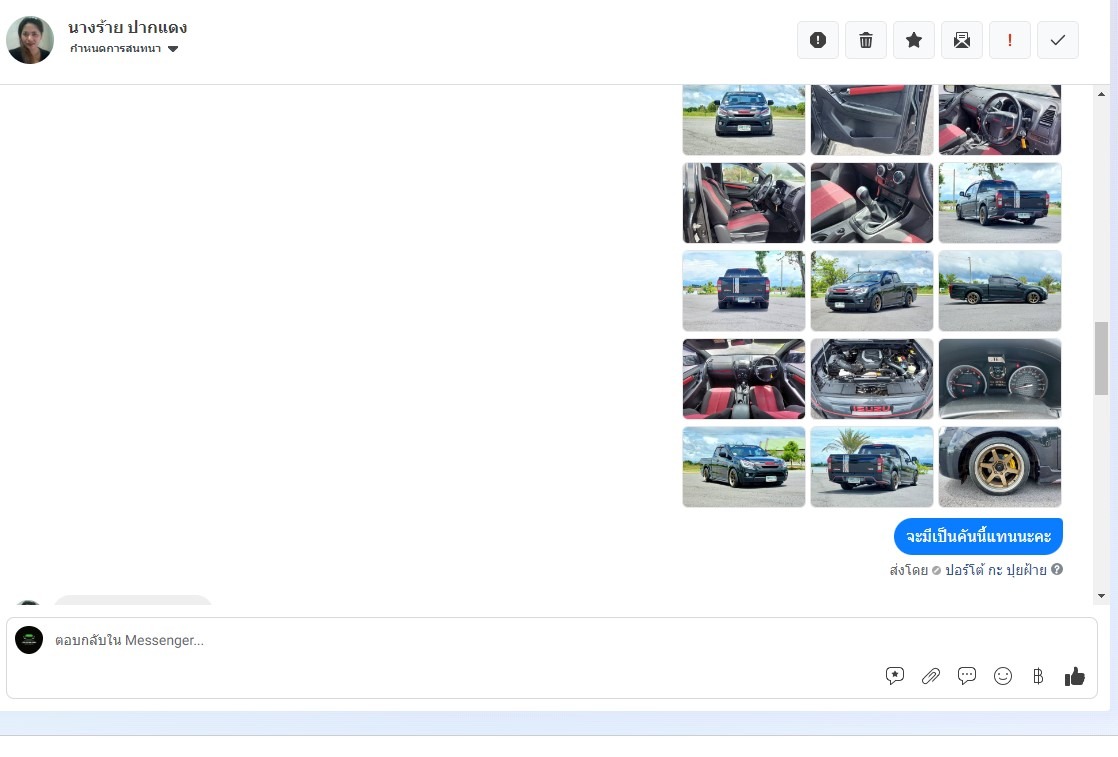Open instrument gauge cluster photo
The height and width of the screenshot is (757, 1118).
click(x=1000, y=378)
